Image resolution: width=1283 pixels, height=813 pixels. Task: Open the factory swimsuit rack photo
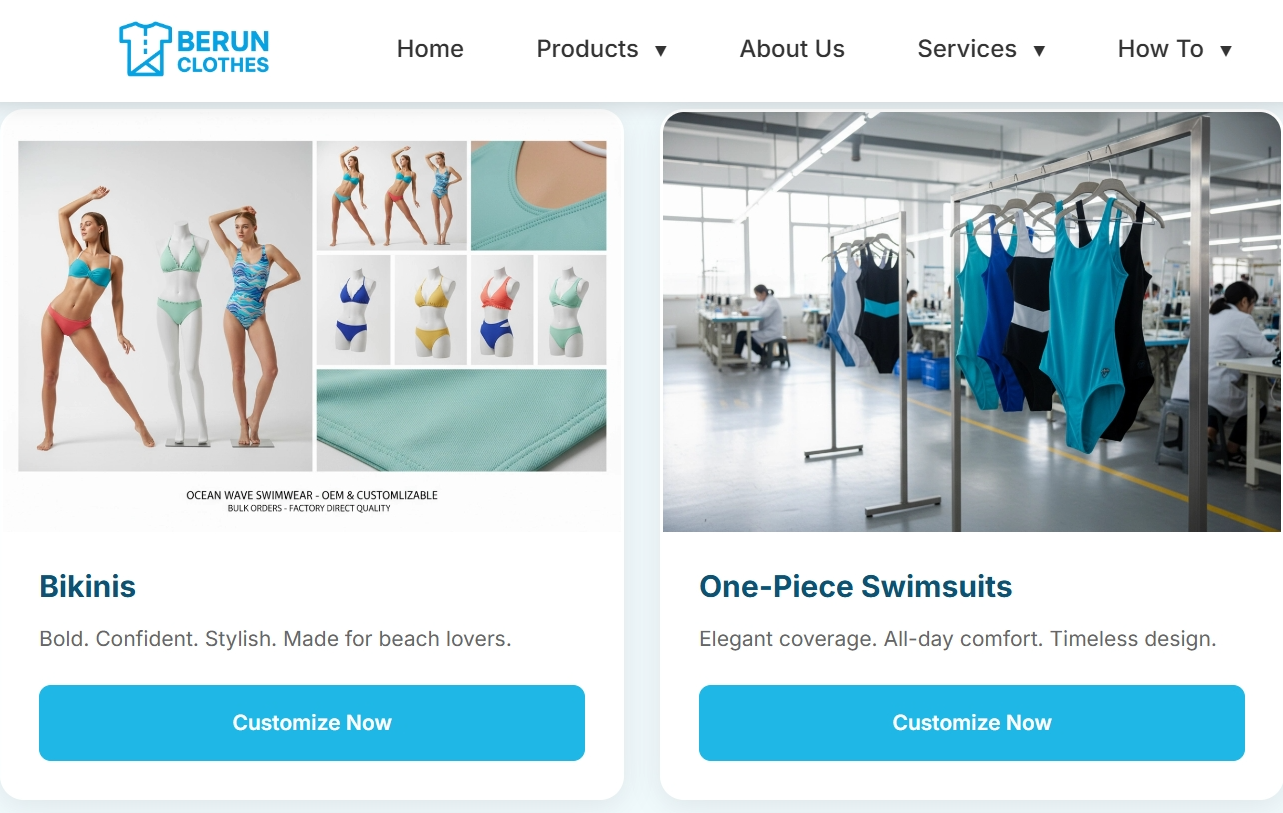tap(972, 322)
